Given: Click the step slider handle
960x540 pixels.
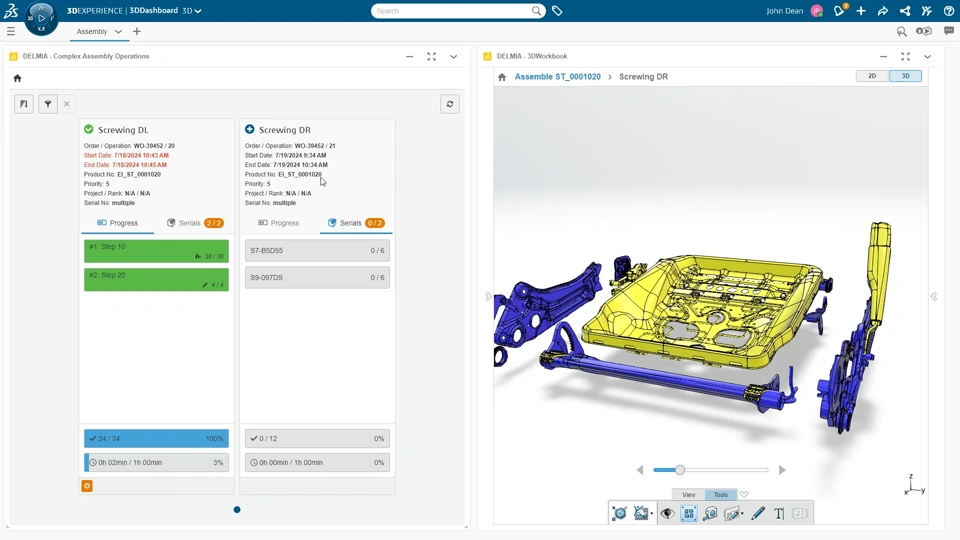Looking at the screenshot, I should pyautogui.click(x=680, y=470).
